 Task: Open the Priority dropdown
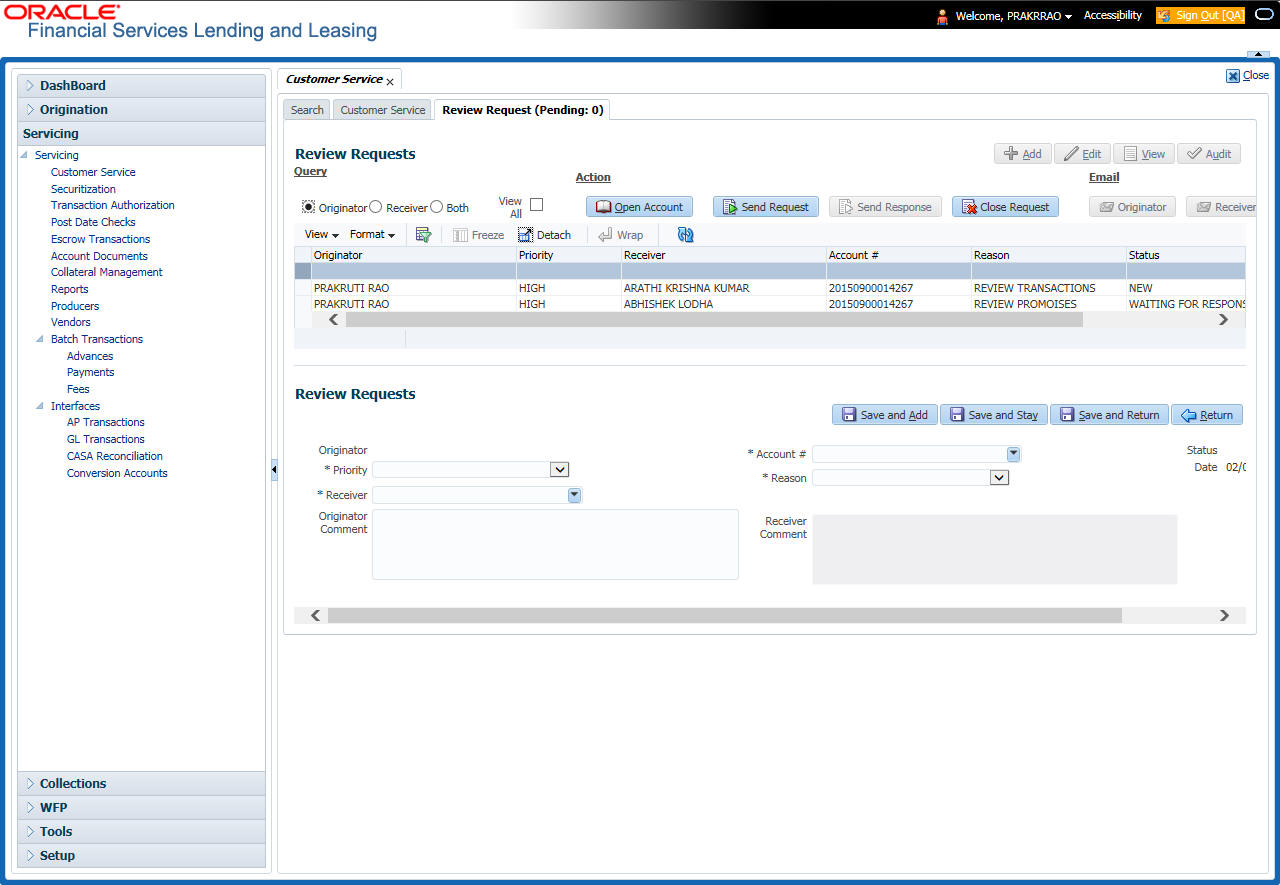tap(559, 470)
